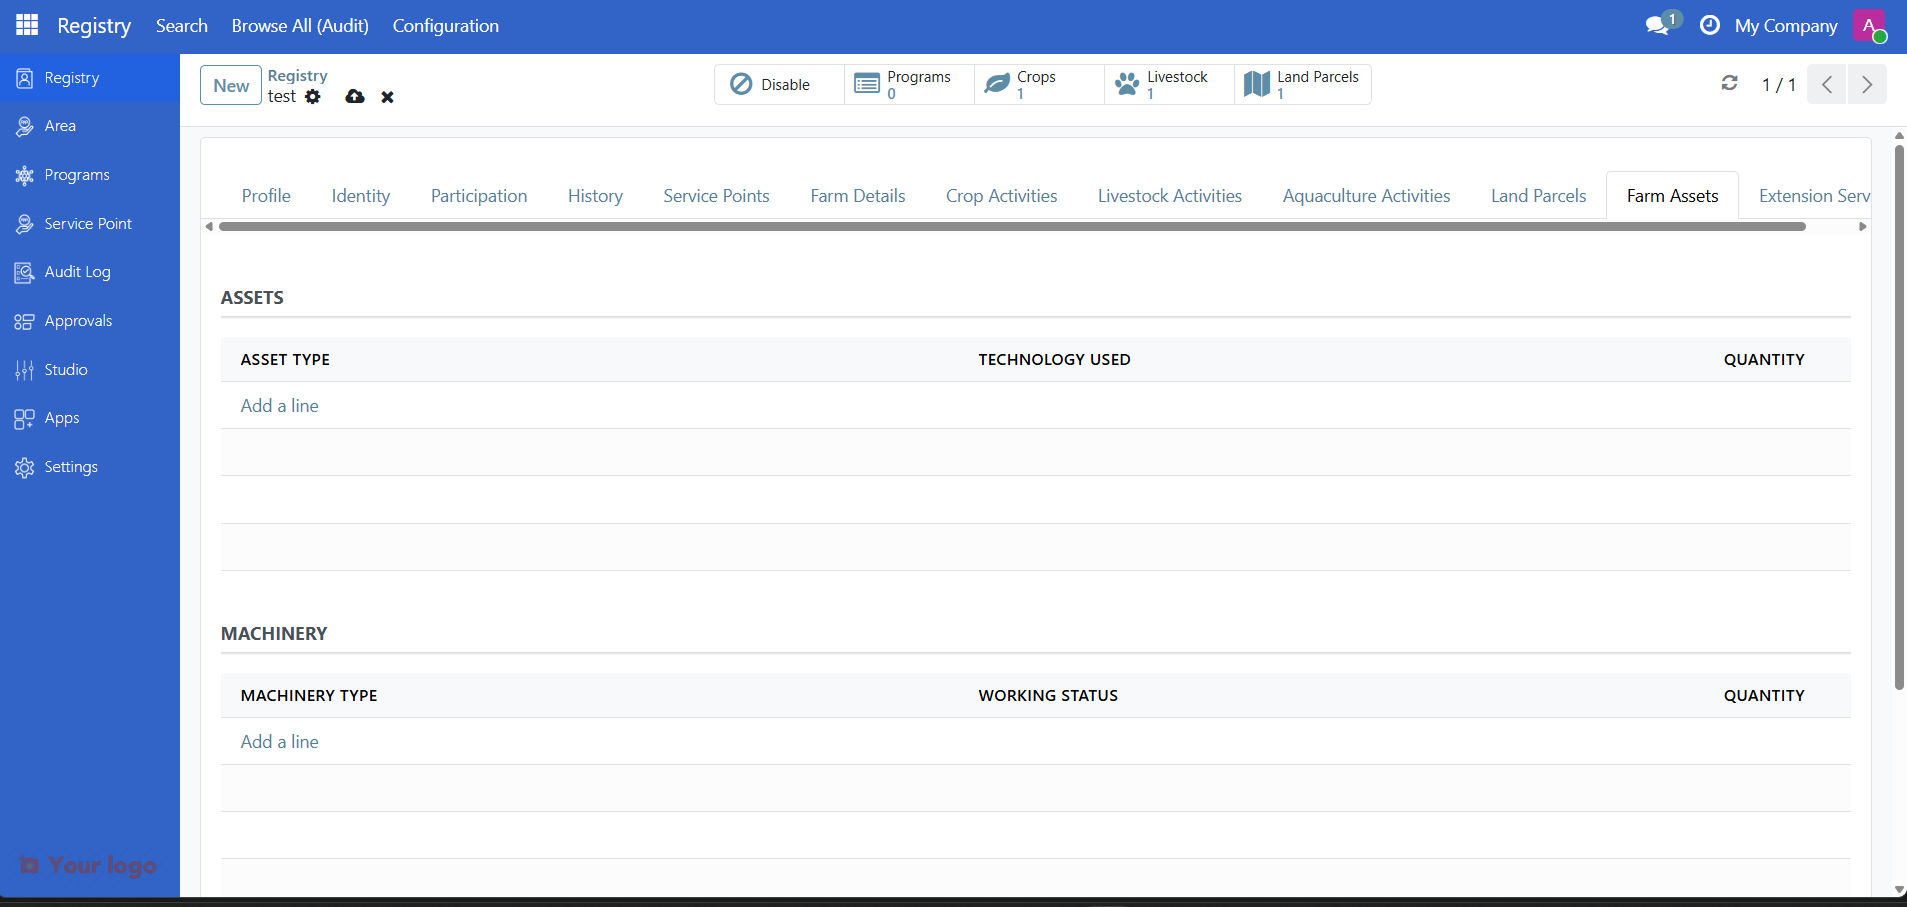Image resolution: width=1907 pixels, height=907 pixels.
Task: Switch to the Participation tab
Action: coord(479,196)
